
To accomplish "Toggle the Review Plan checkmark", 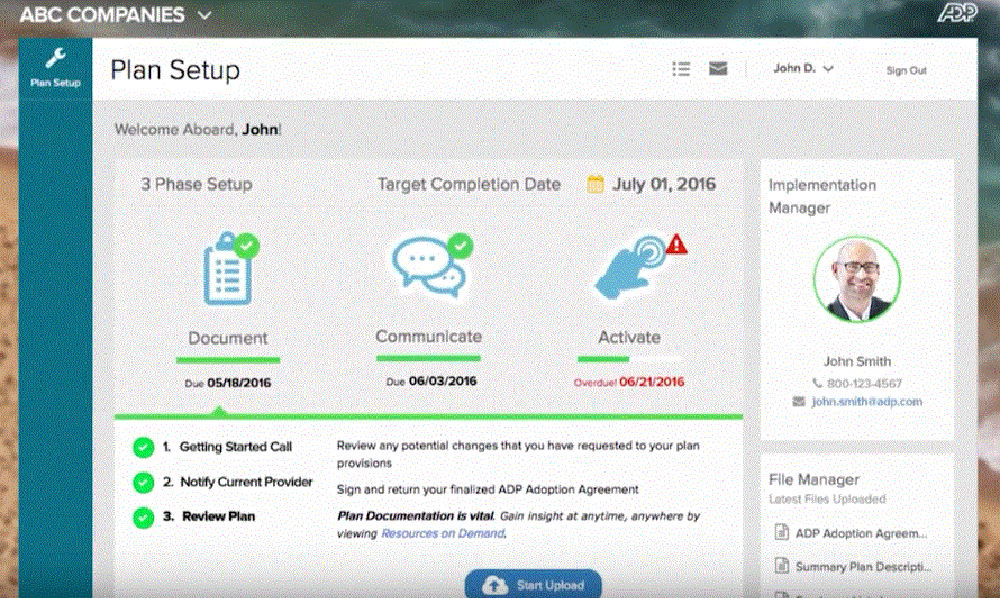I will (143, 517).
